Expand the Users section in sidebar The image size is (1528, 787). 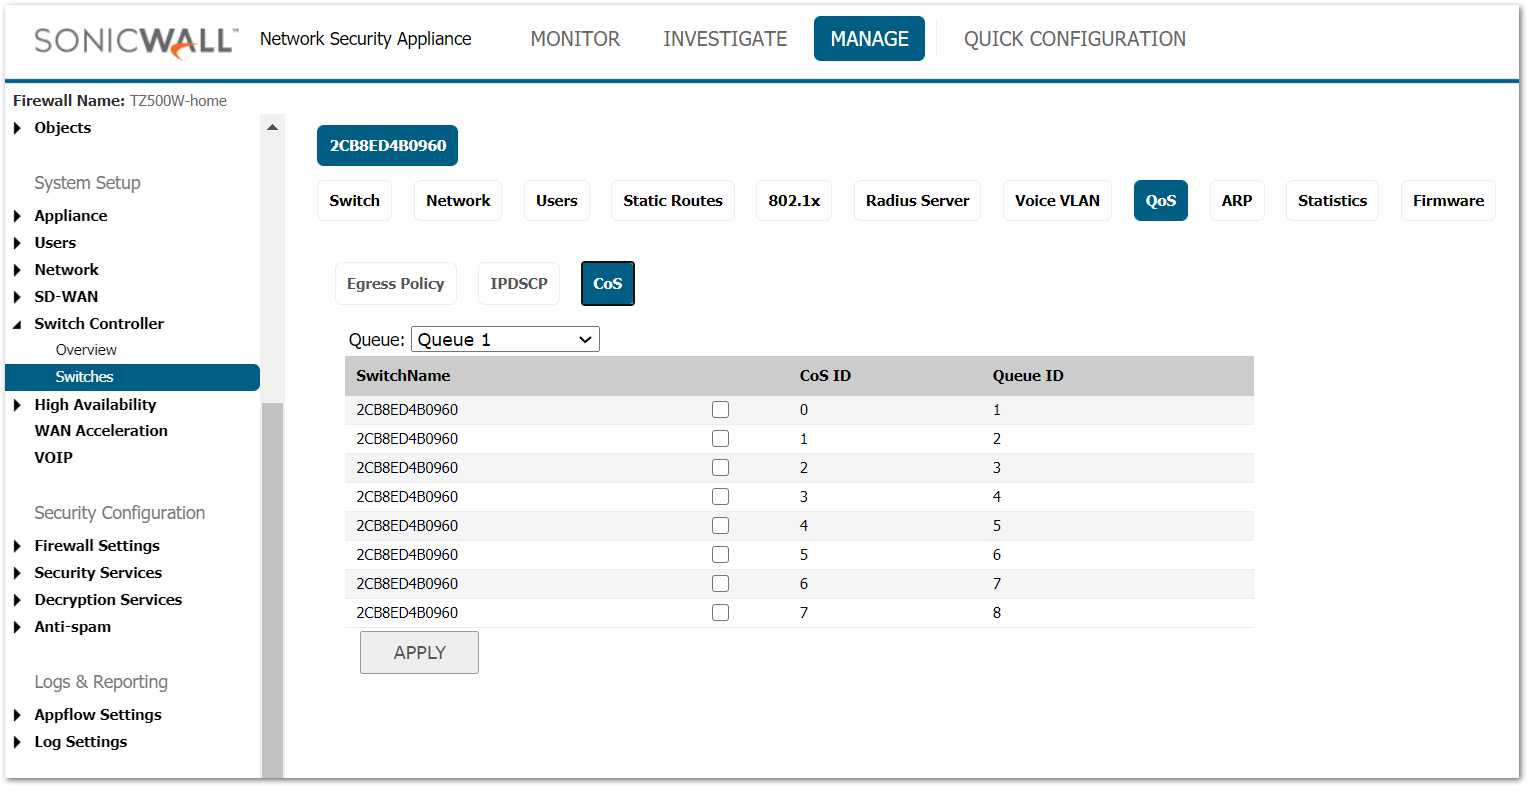pos(17,243)
